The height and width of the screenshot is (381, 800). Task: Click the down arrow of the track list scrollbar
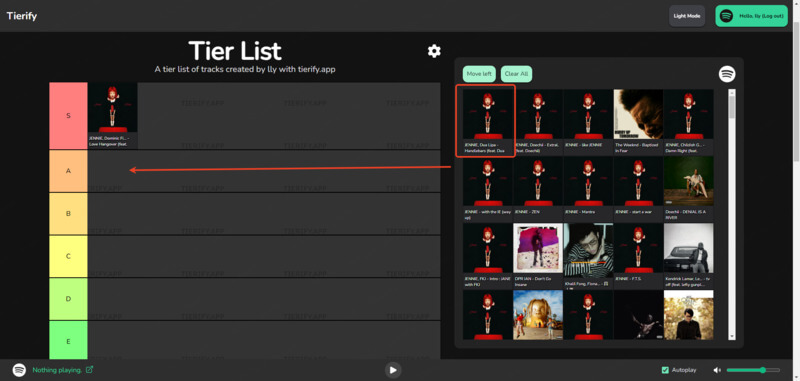click(x=732, y=336)
